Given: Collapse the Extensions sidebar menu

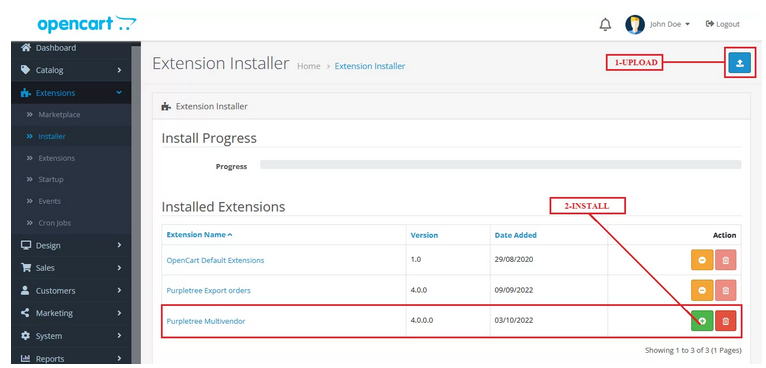Looking at the screenshot, I should pos(71,93).
